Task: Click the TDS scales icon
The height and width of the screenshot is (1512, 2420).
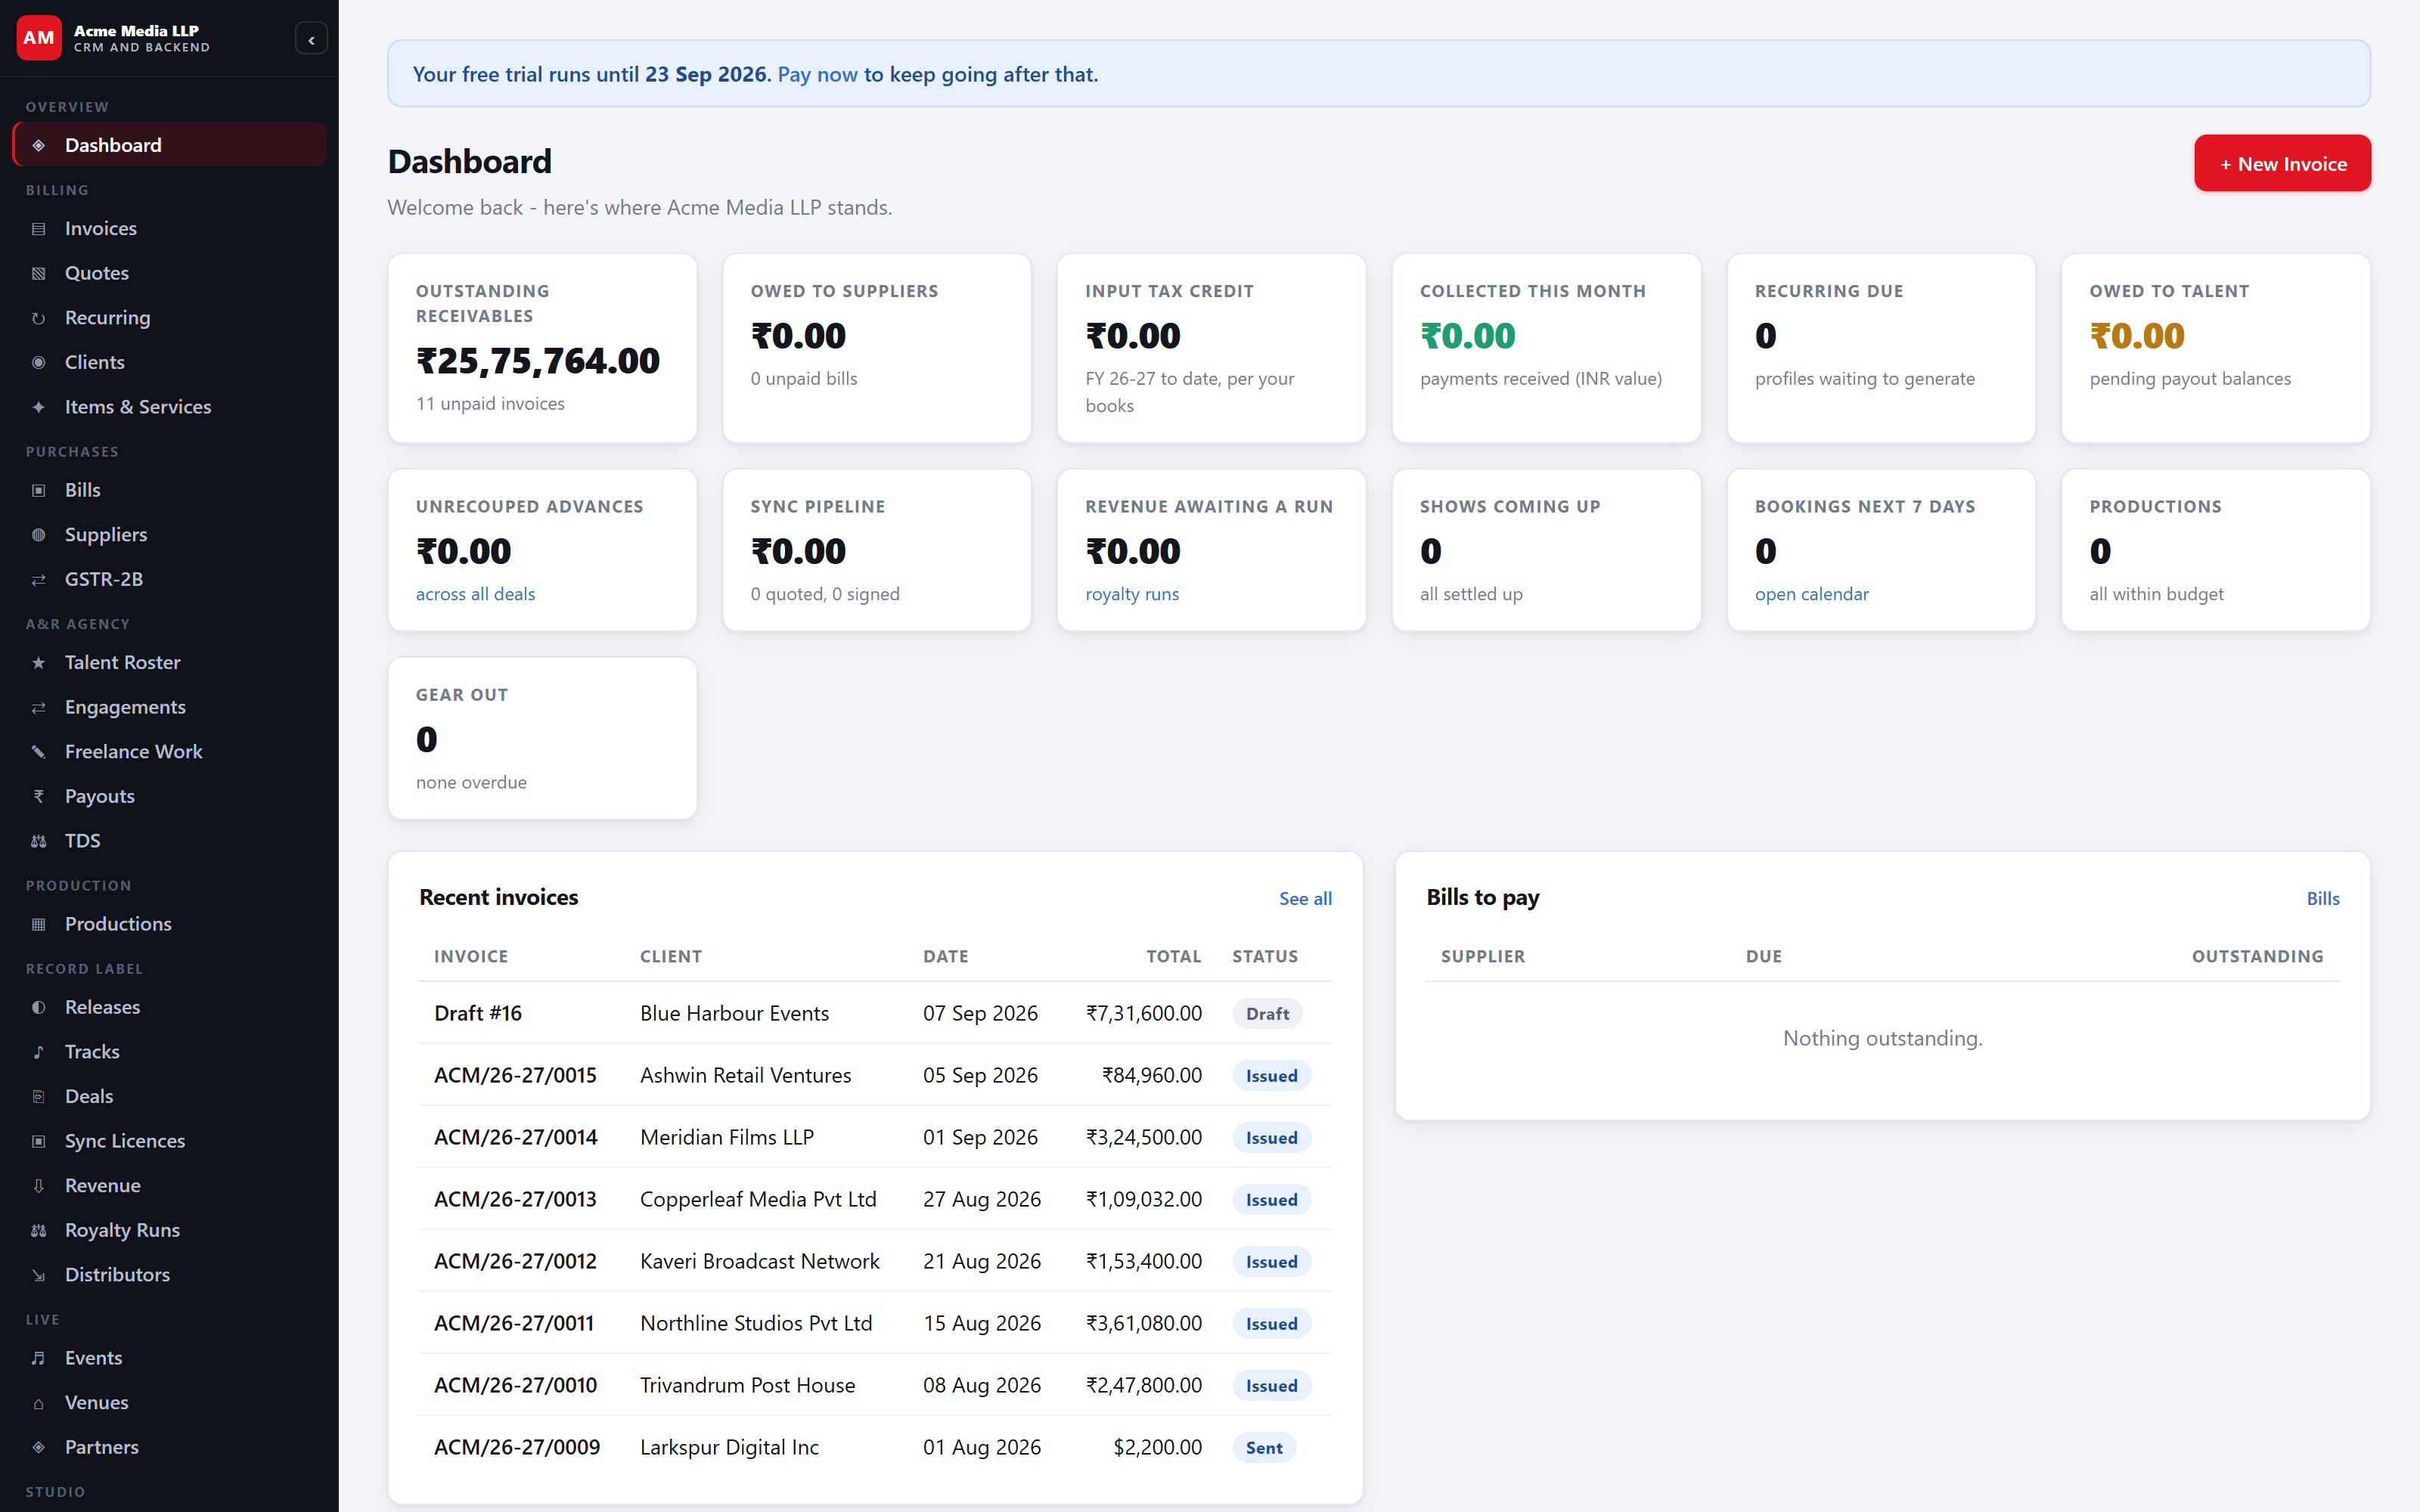Action: [x=39, y=841]
